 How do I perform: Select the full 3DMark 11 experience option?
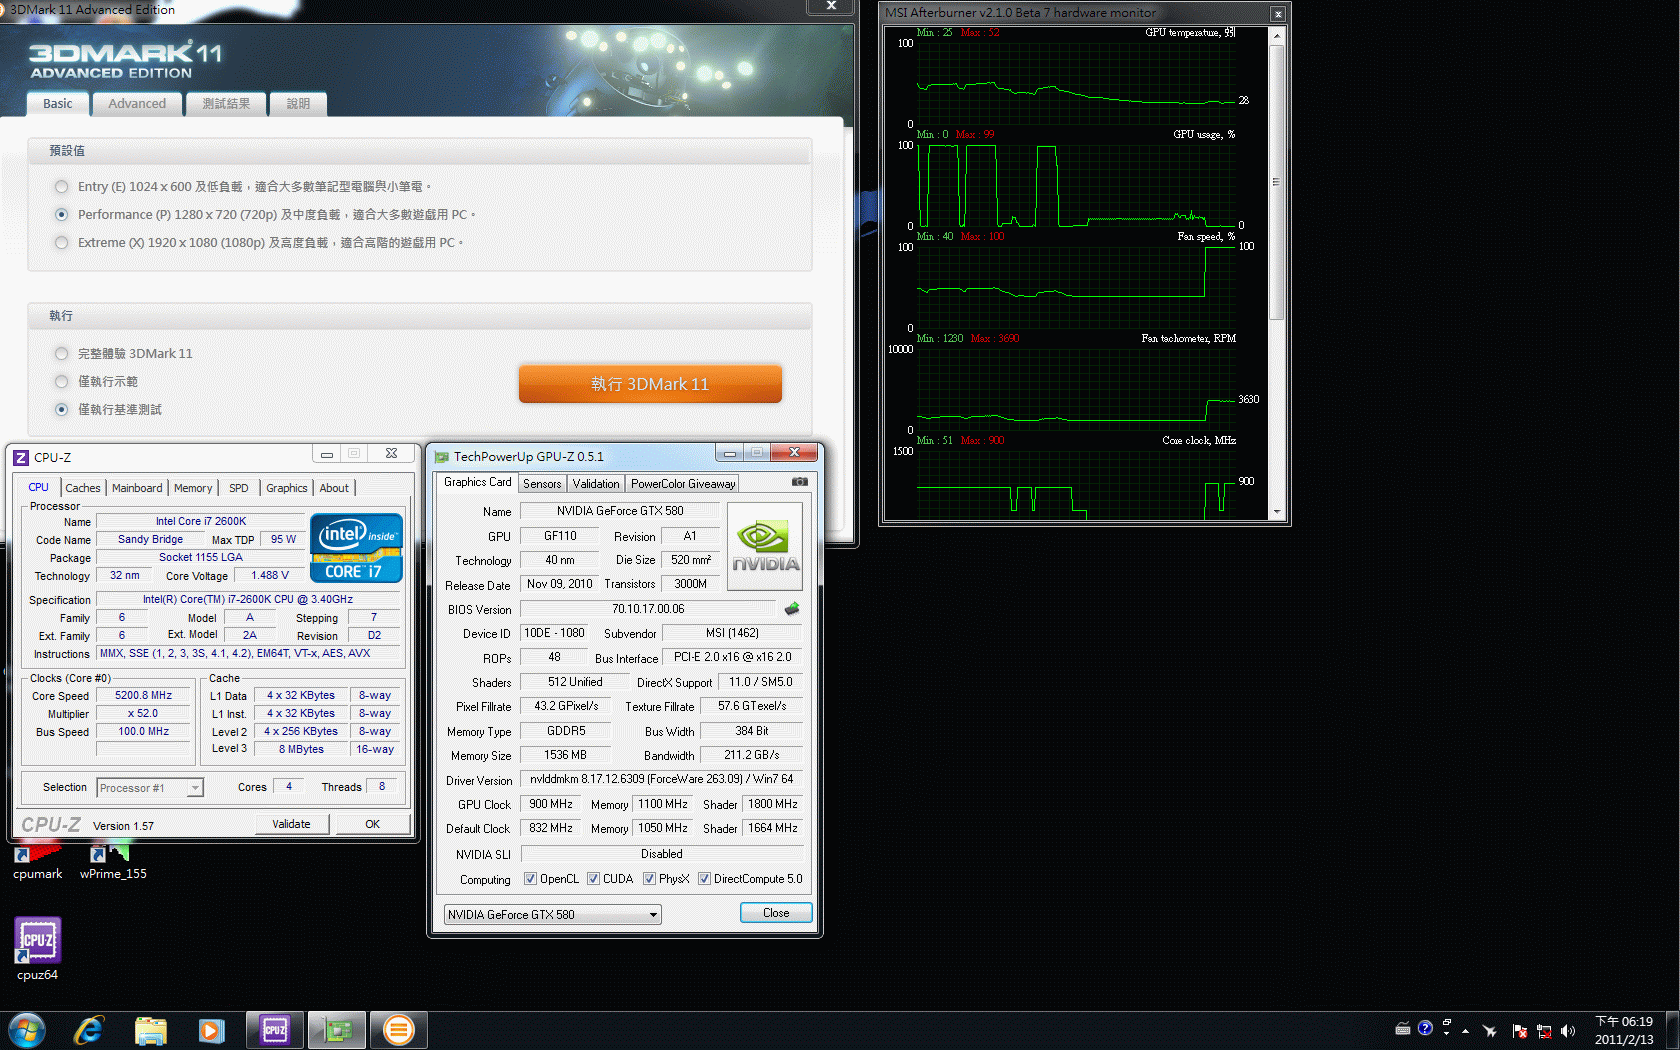(62, 354)
